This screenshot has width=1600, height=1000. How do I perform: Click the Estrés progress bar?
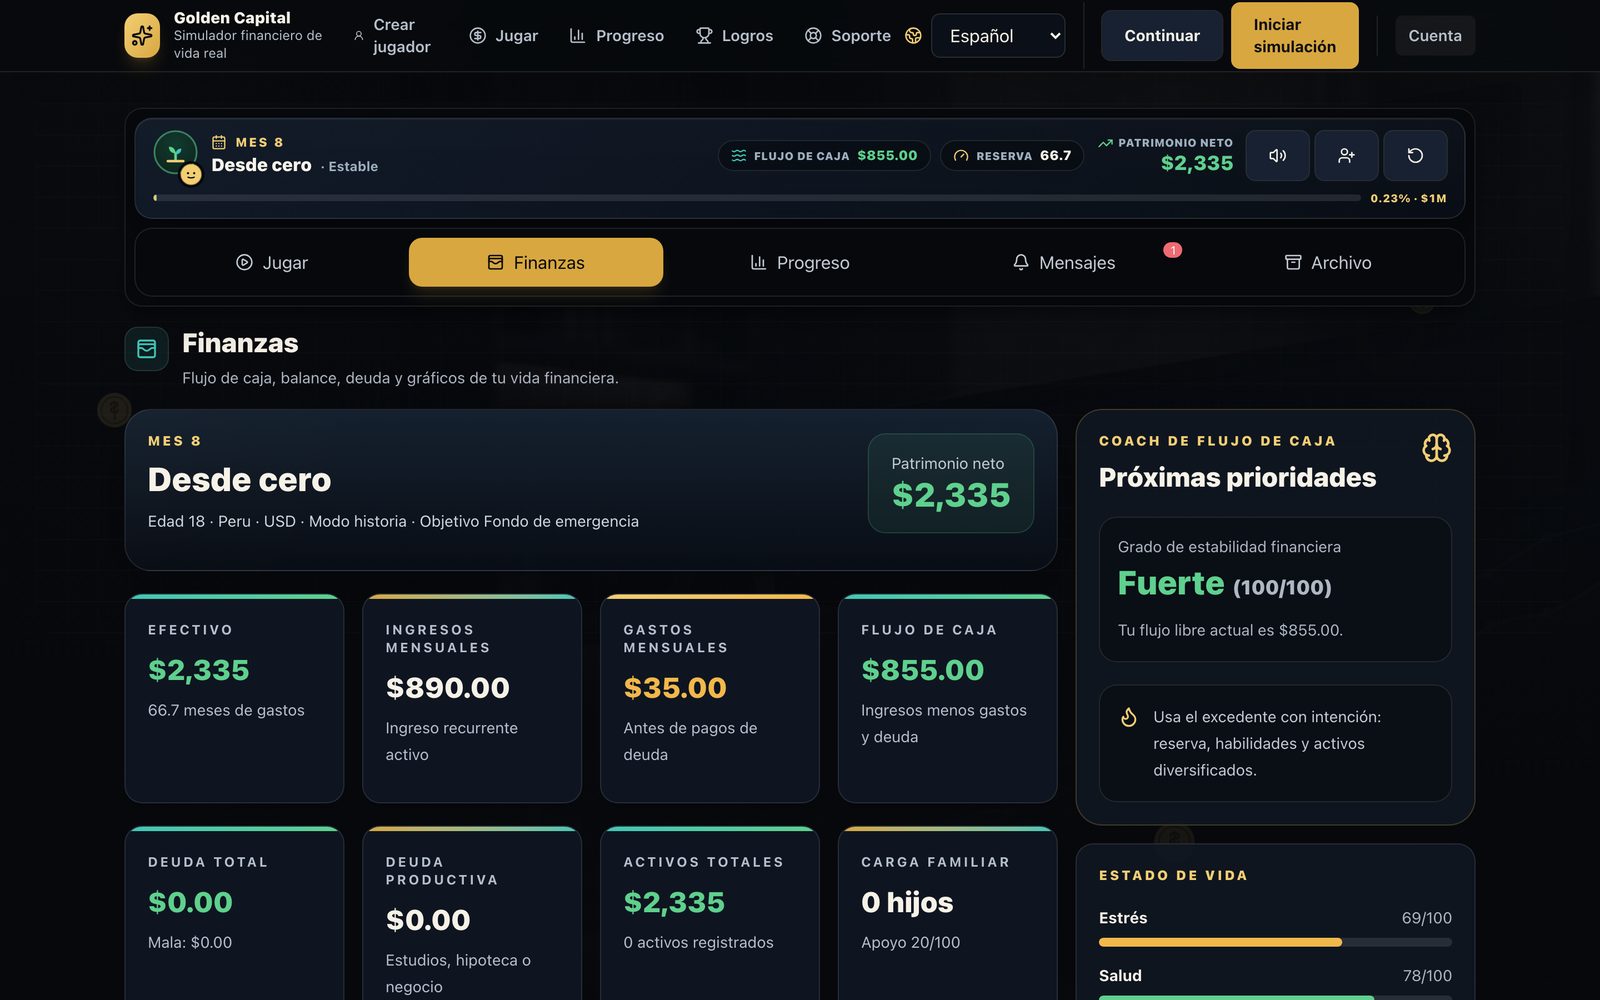(1275, 942)
